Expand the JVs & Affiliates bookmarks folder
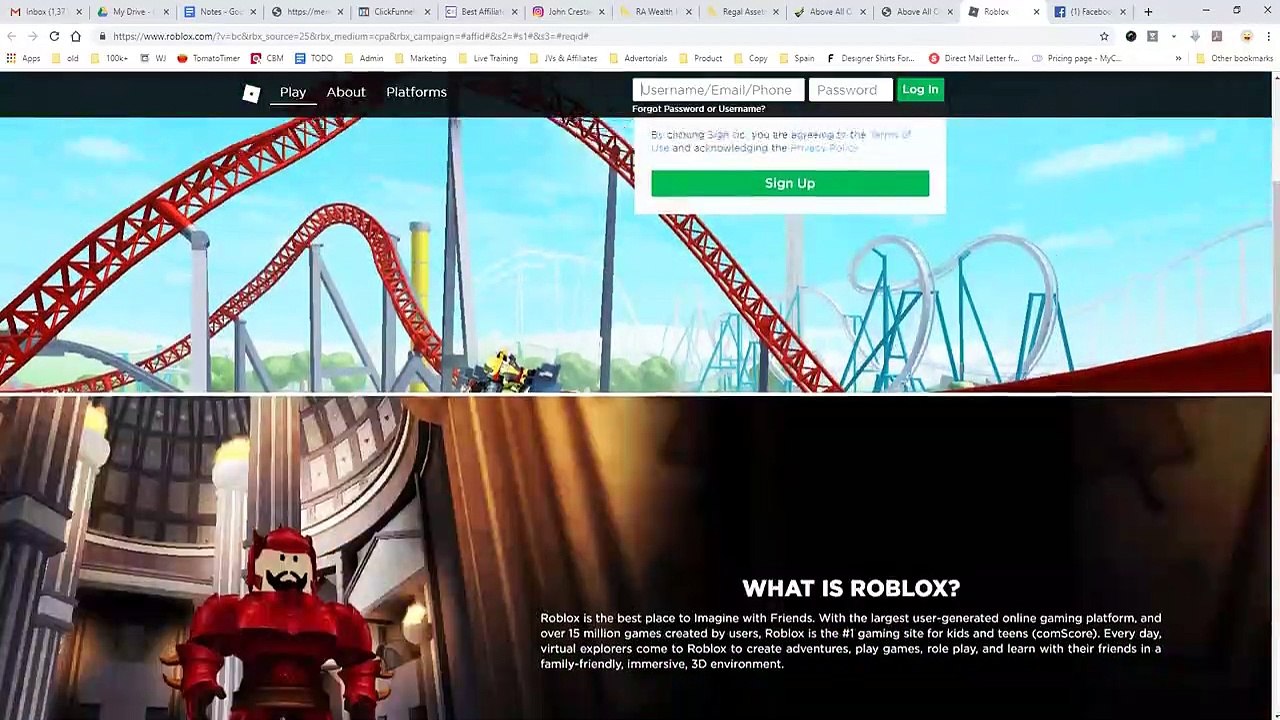This screenshot has width=1280, height=720. [x=562, y=58]
